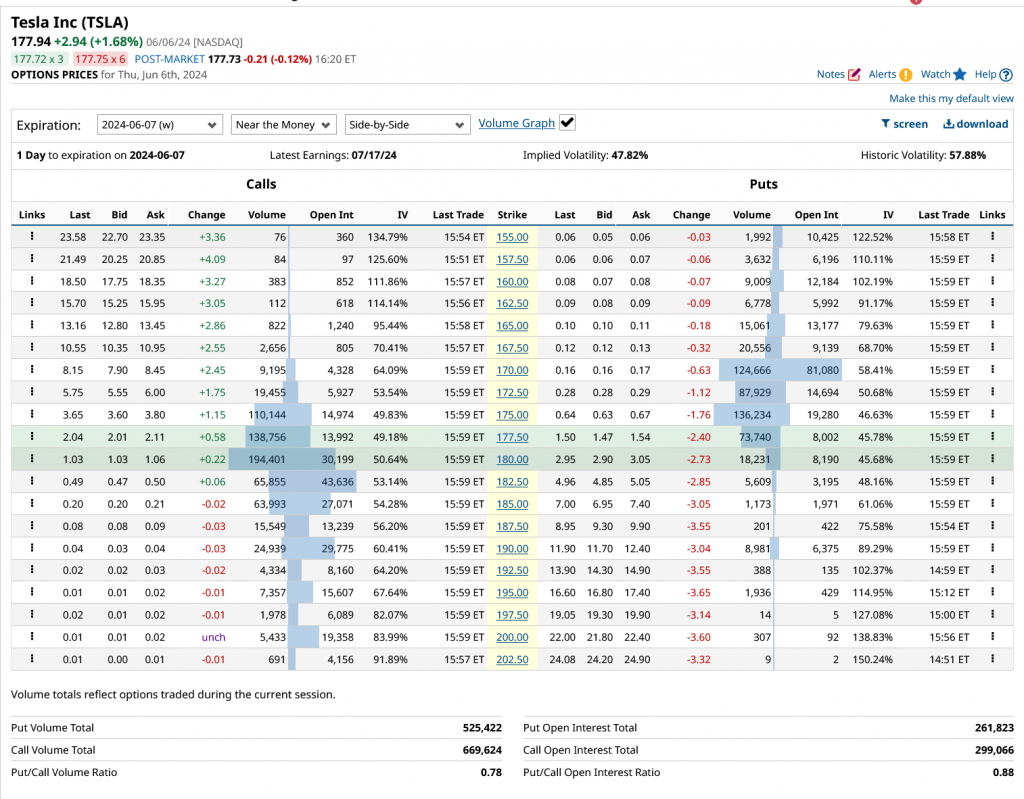This screenshot has height=799, width=1024.
Task: Open calls-side links menu for 180.00 strike row
Action: [32, 459]
